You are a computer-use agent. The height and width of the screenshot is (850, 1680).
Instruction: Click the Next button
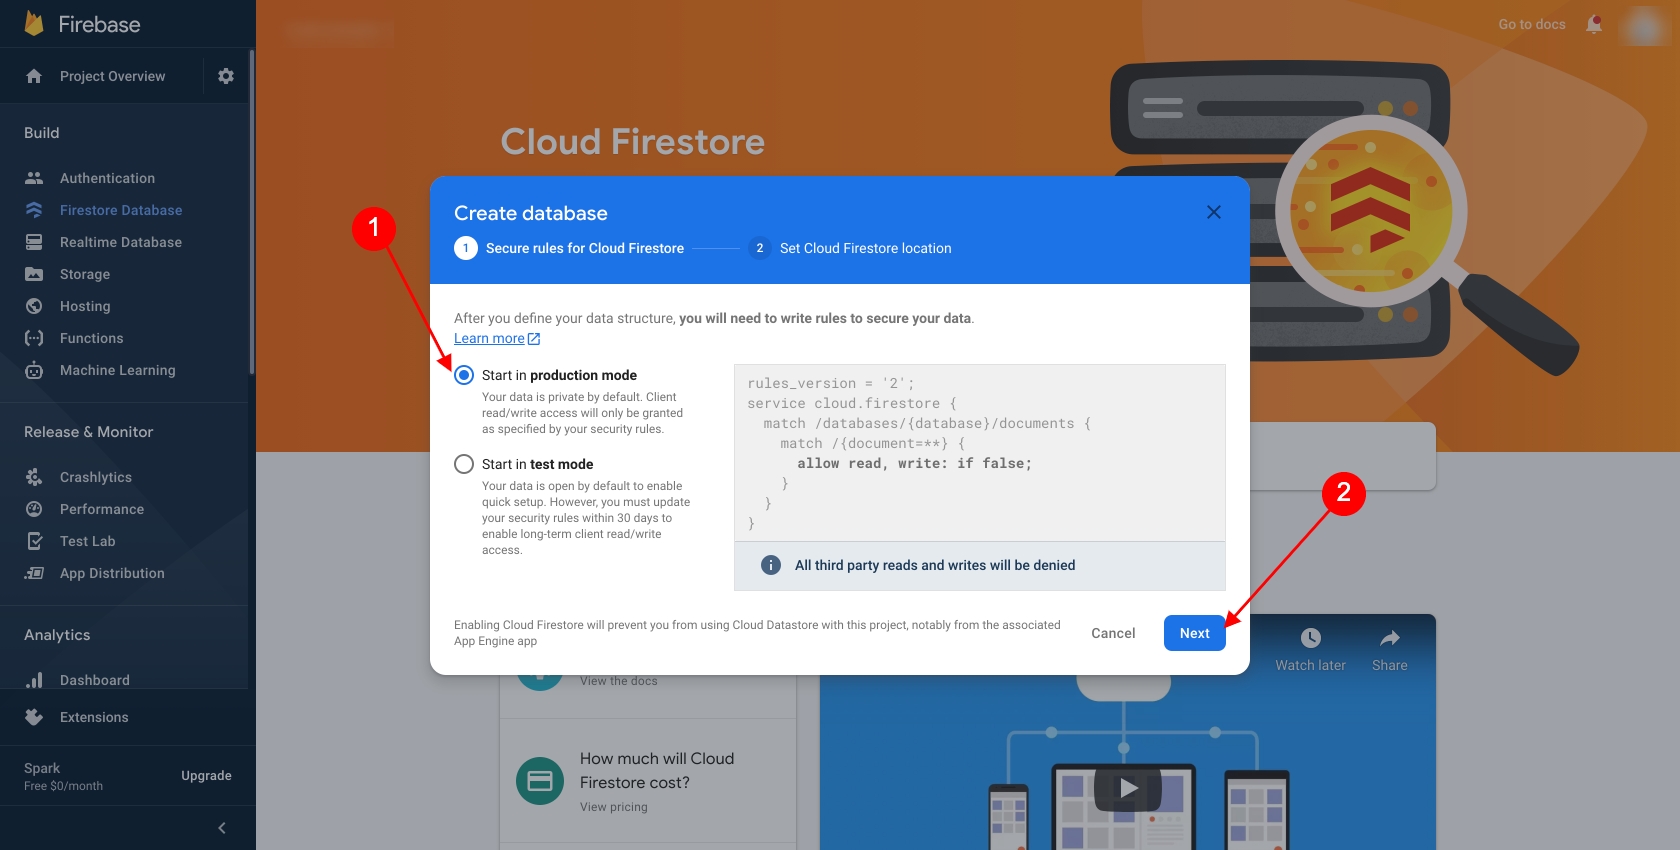click(1194, 633)
